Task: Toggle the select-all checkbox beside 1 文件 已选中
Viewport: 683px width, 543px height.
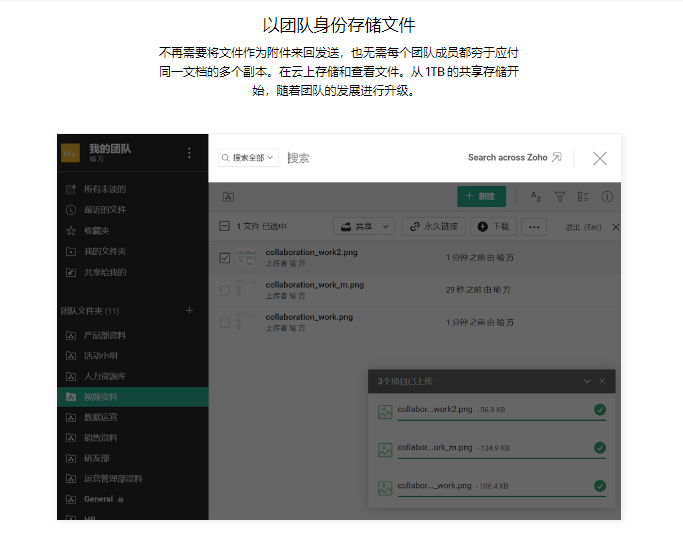Action: tap(224, 226)
